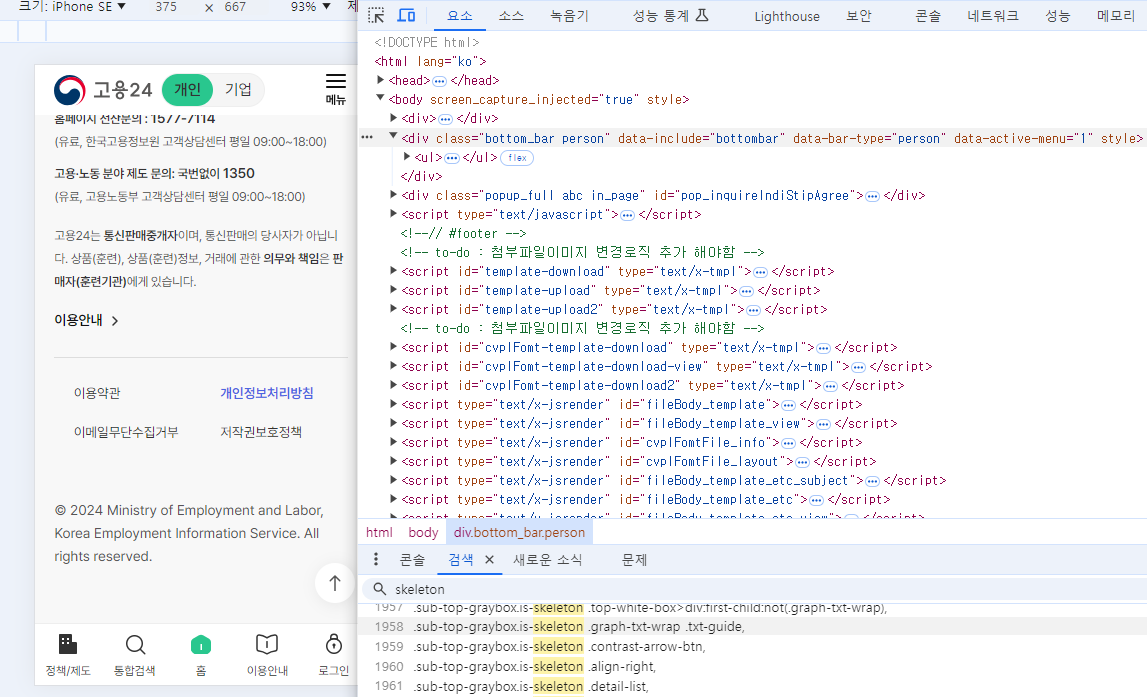This screenshot has height=697, width=1147.
Task: Close the 검색 drawer tab
Action: [x=489, y=560]
